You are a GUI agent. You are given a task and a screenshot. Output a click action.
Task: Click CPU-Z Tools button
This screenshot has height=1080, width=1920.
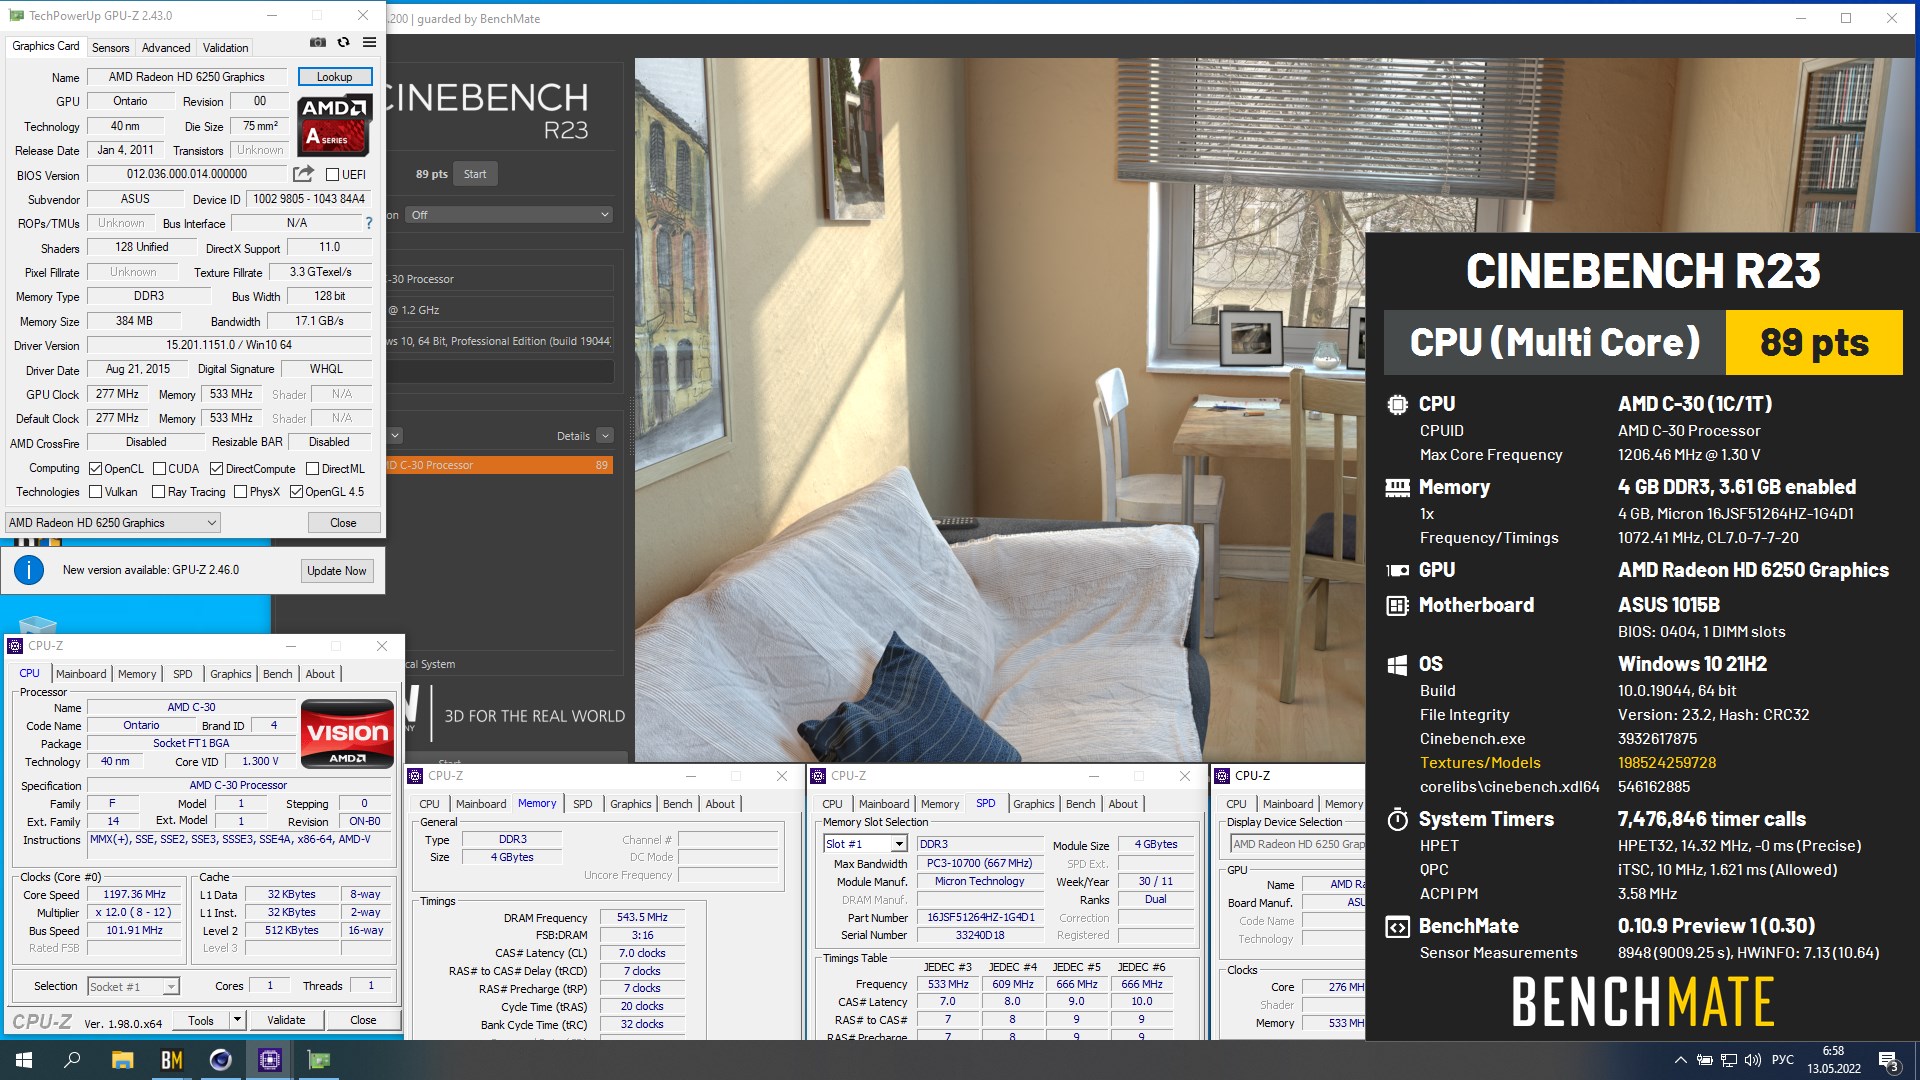point(201,1020)
